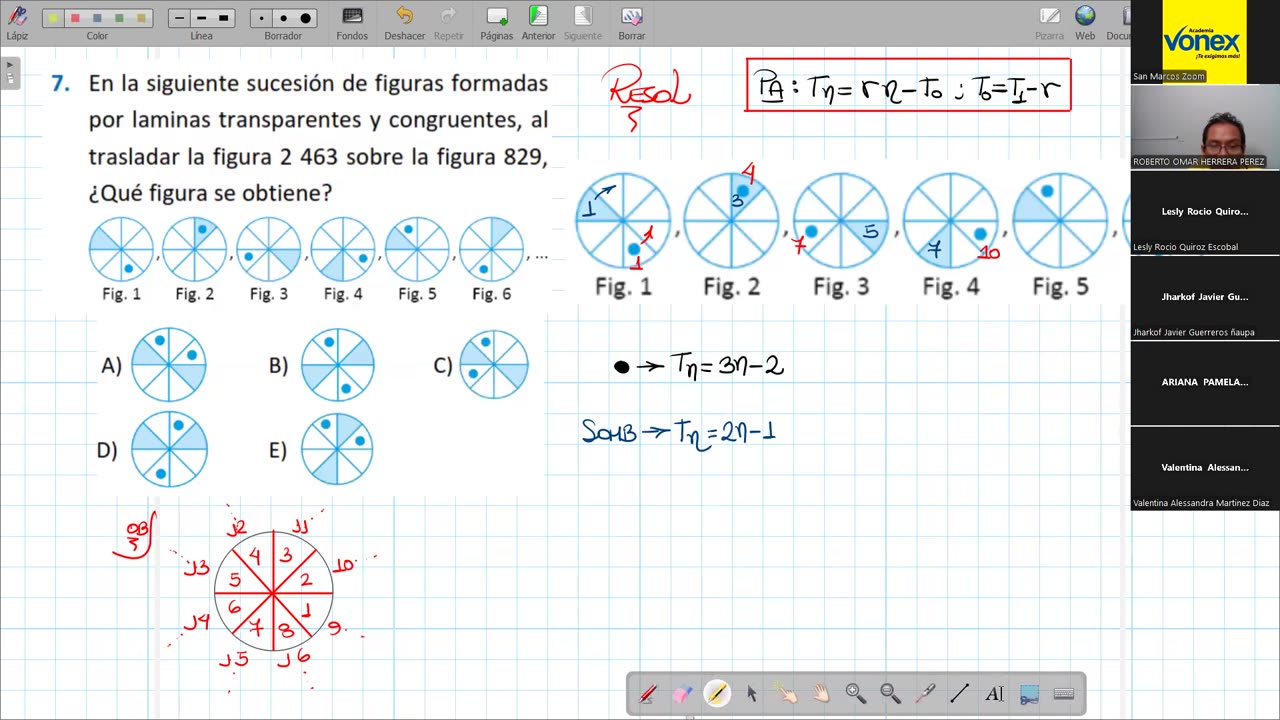This screenshot has width=1280, height=720.
Task: Select the pointing-finger interact tool
Action: [787, 693]
